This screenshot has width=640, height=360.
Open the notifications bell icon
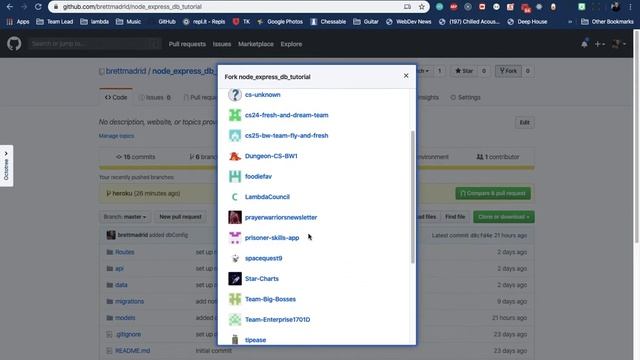(584, 44)
